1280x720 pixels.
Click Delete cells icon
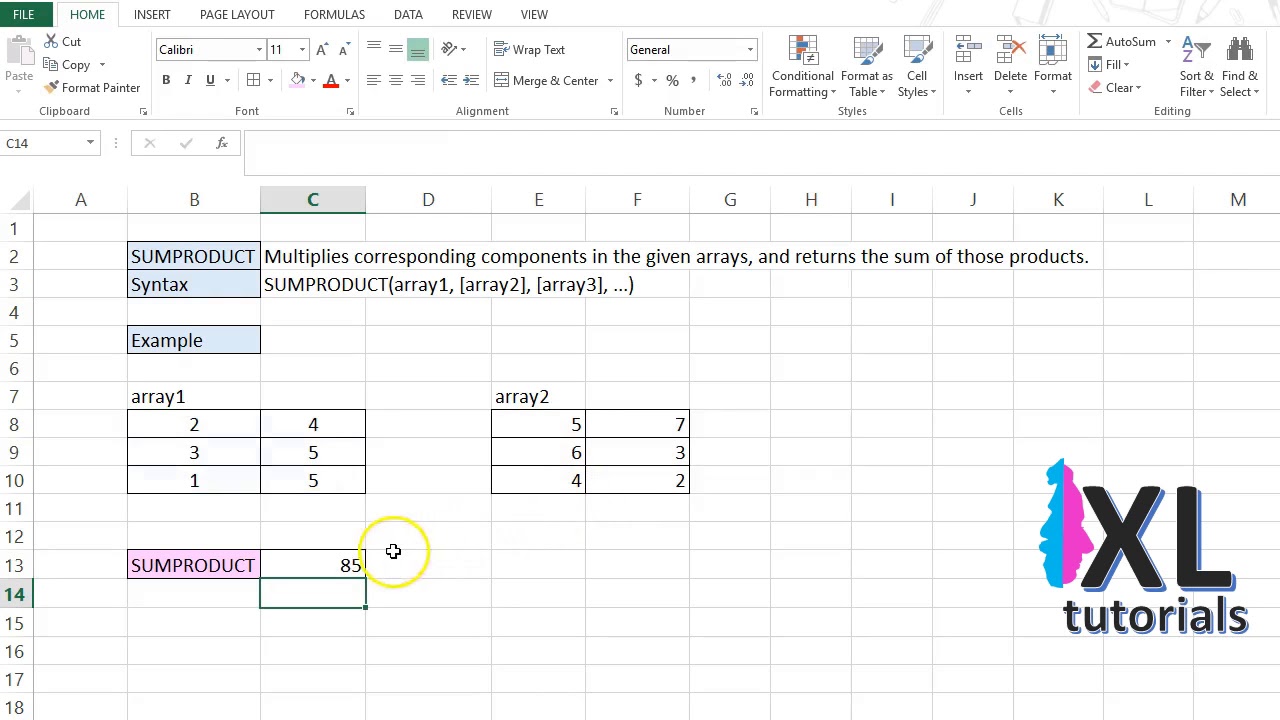point(1010,50)
